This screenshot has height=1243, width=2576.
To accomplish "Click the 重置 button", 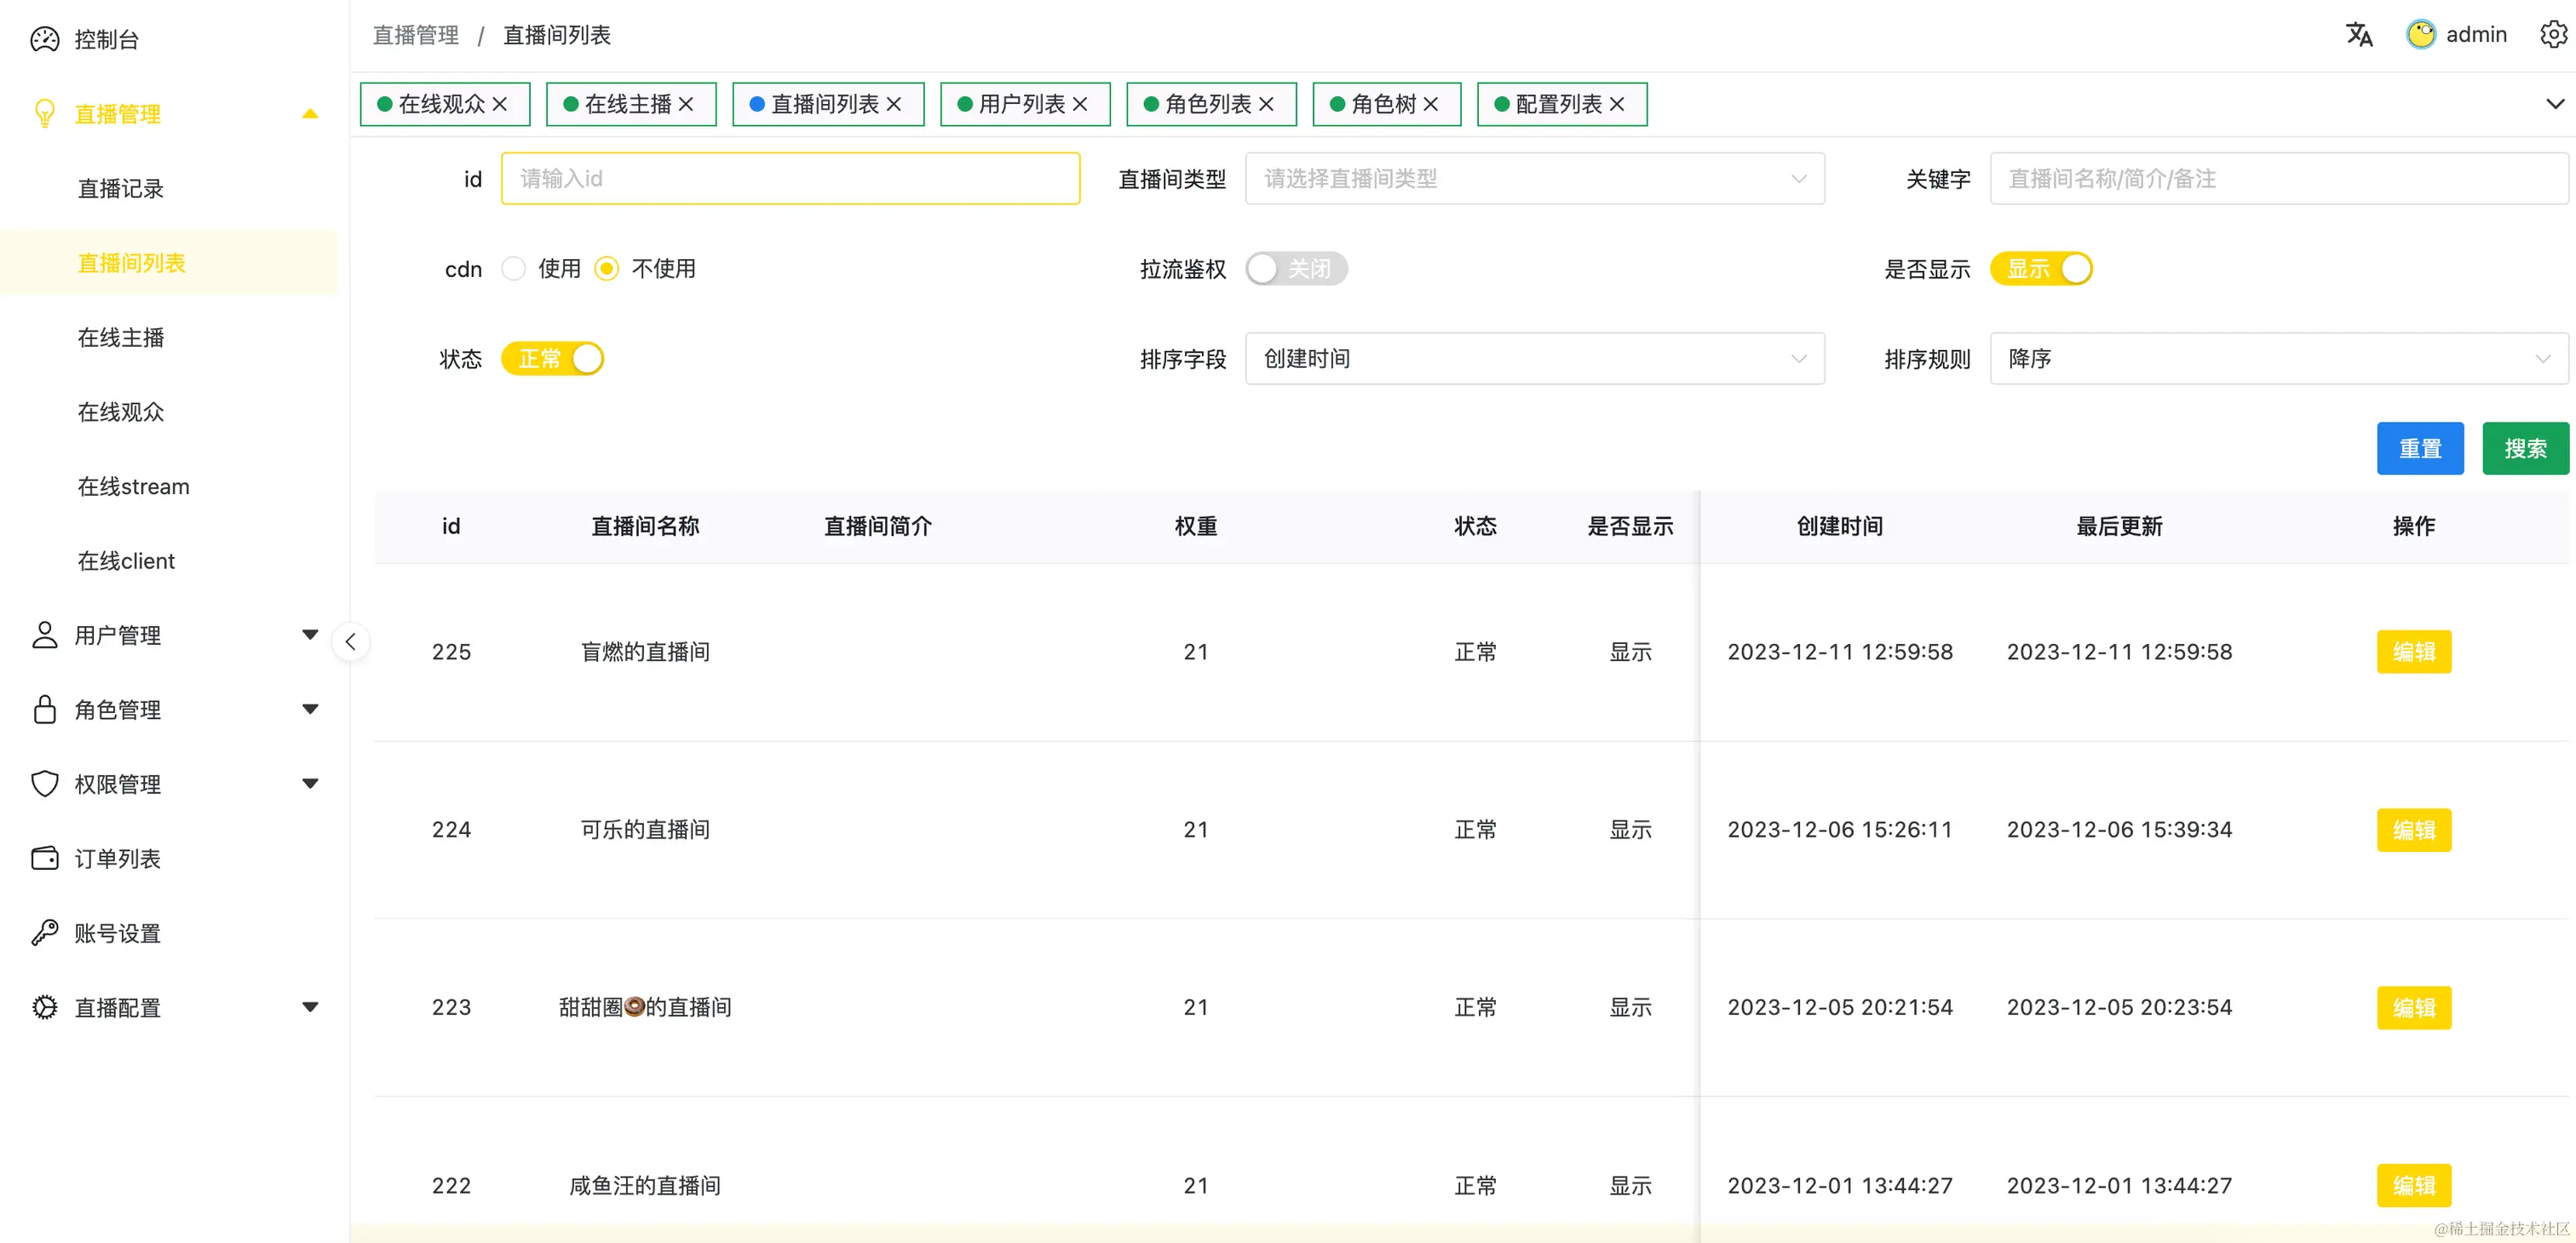I will (x=2420, y=448).
